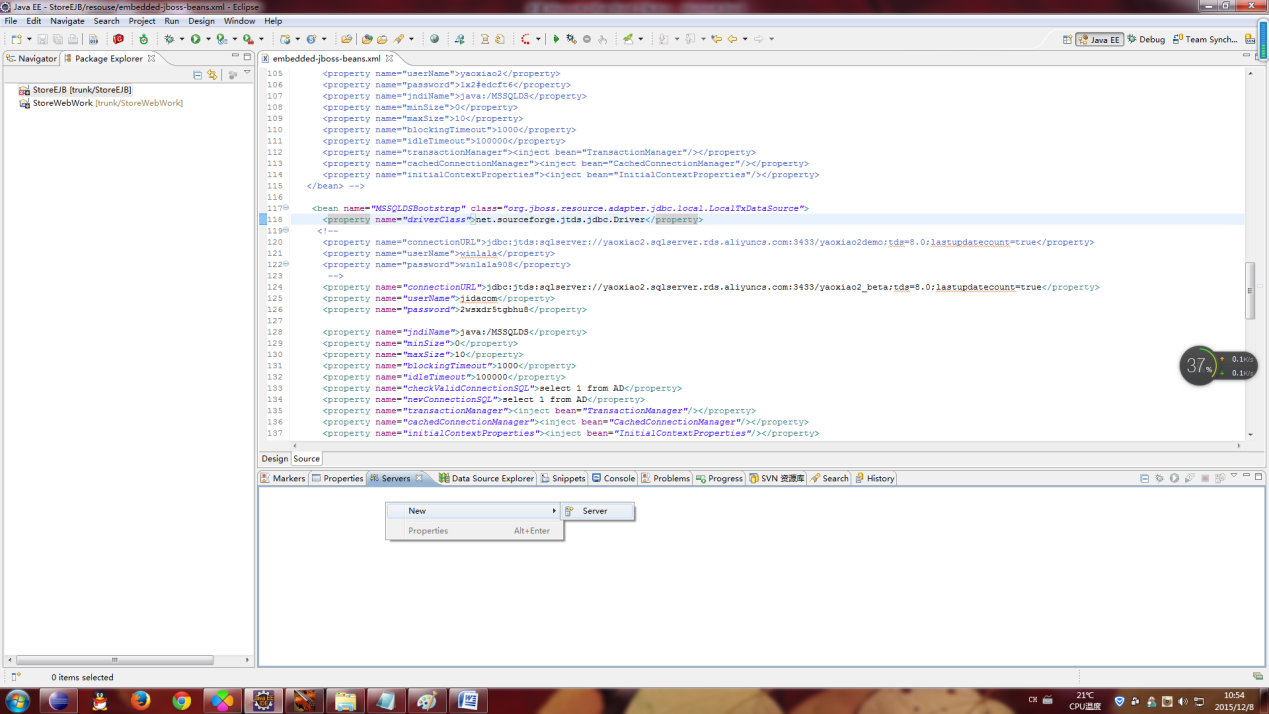Switch to the Problems tab
1269x714 pixels.
tap(665, 478)
